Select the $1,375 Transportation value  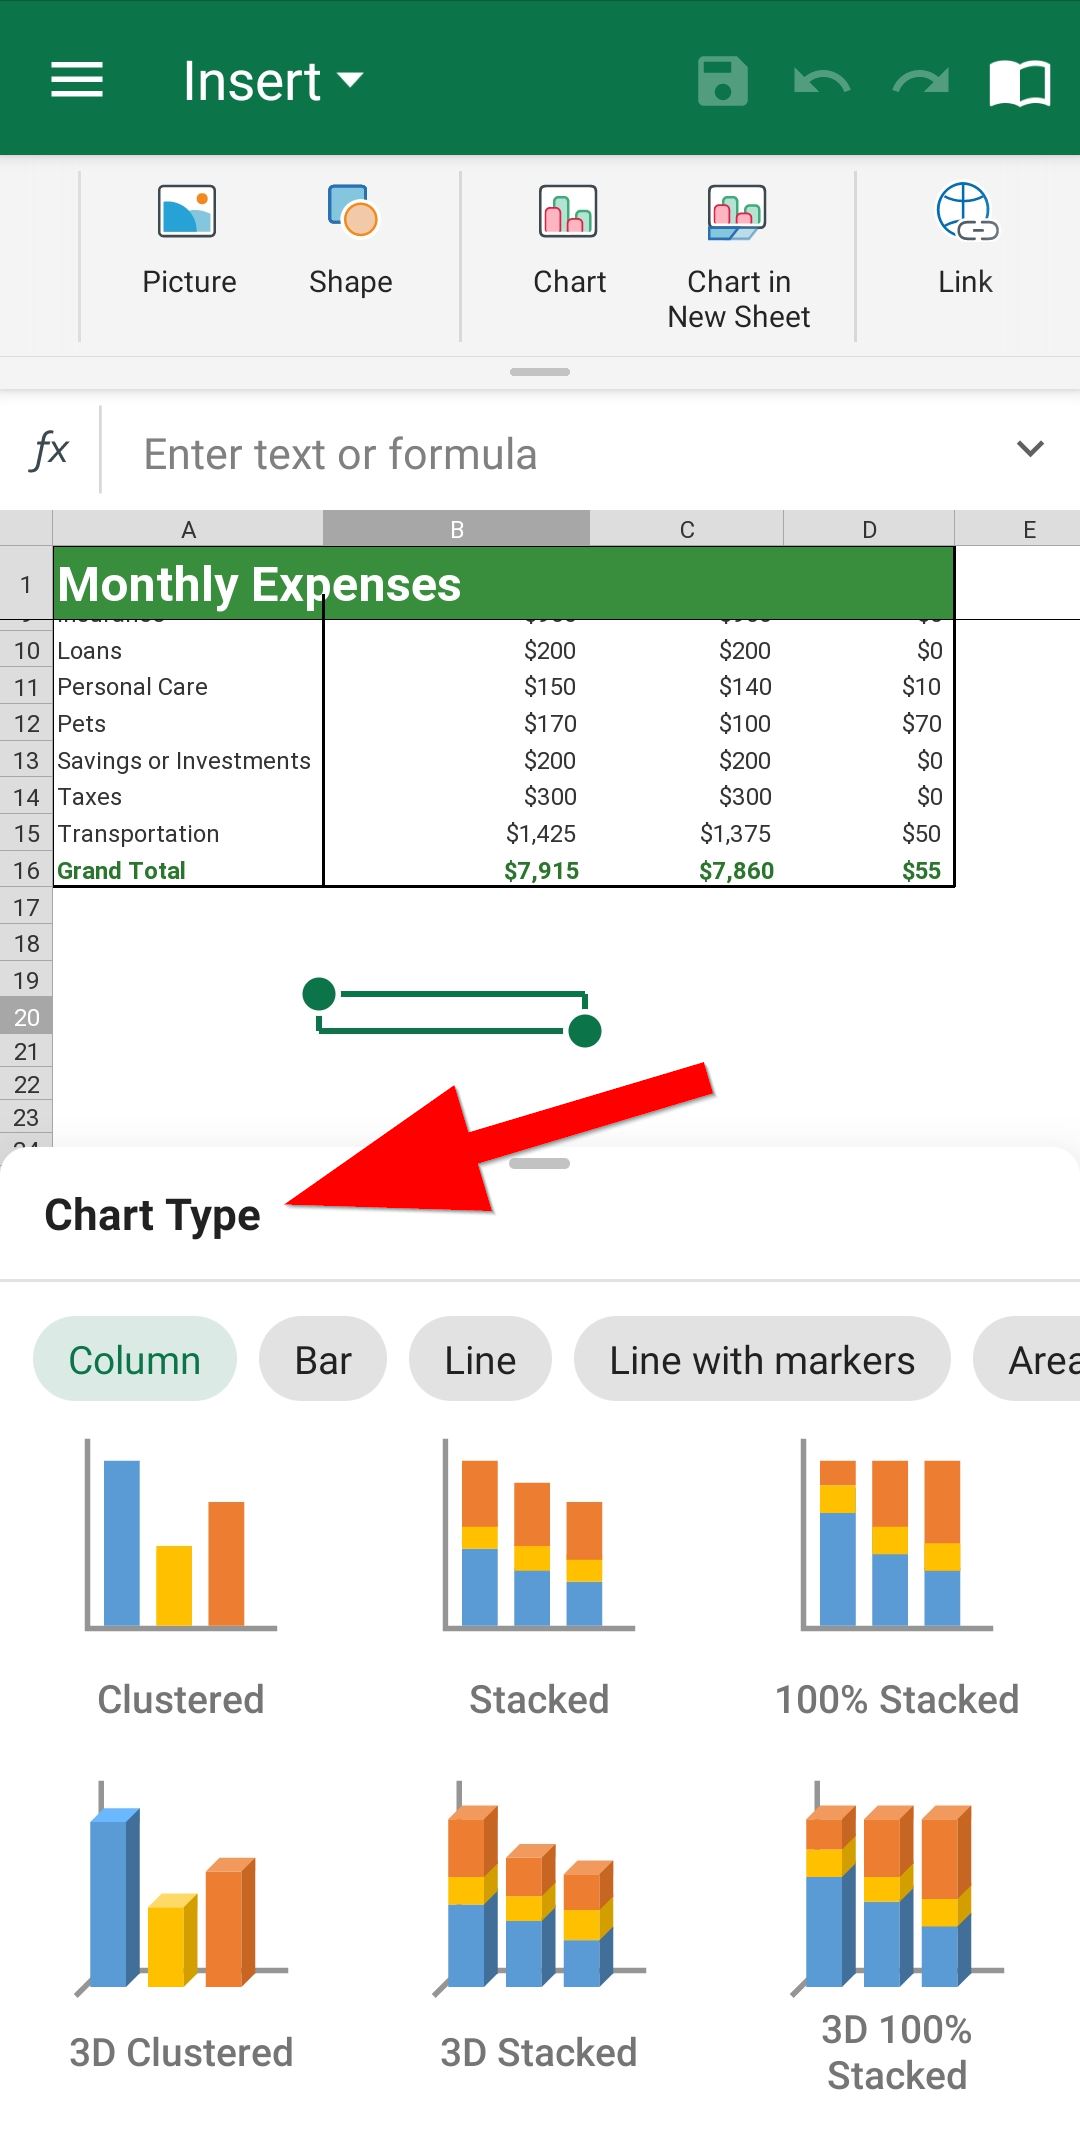click(x=687, y=834)
